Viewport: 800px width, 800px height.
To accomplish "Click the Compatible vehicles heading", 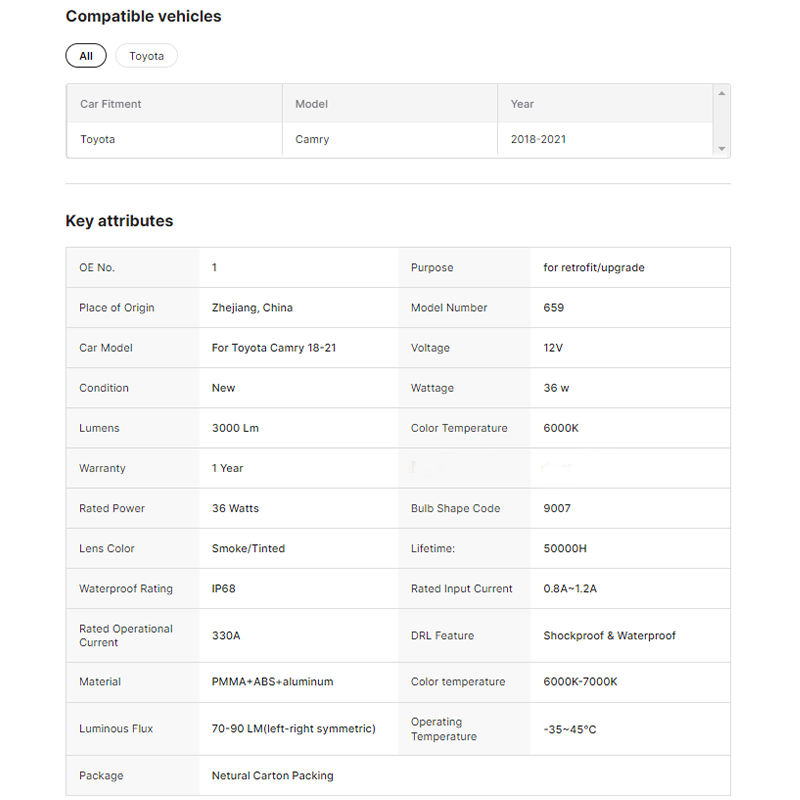I will tap(143, 16).
